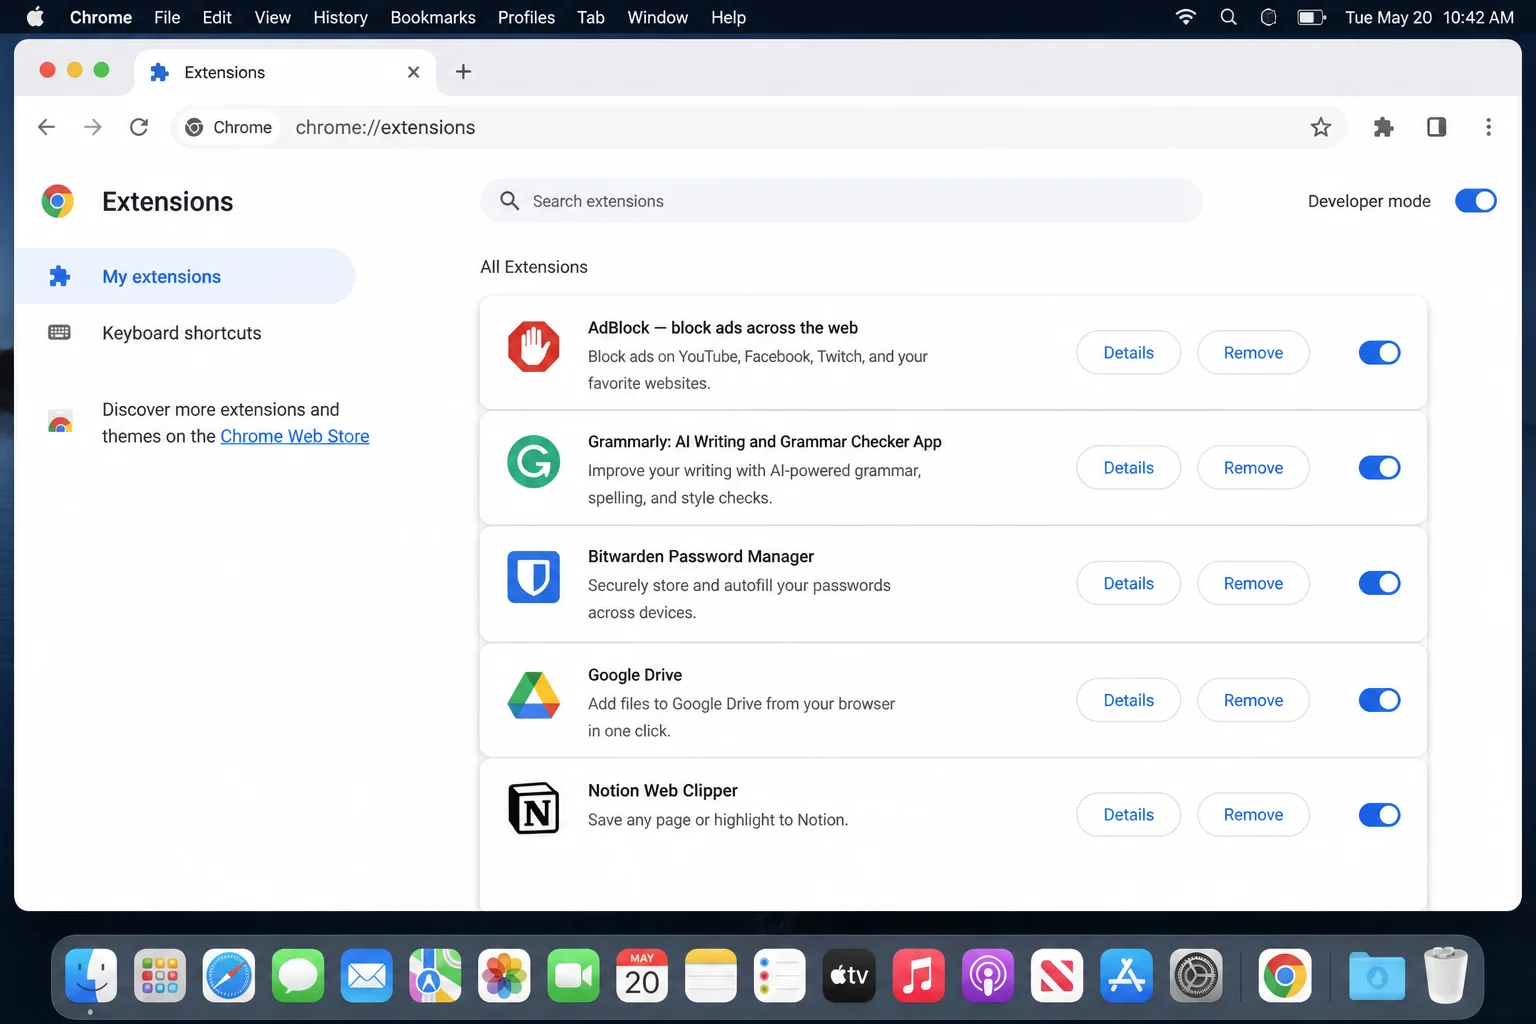Click the Notion Web Clipper icon
Screen dimensions: 1536x1024
coord(533,808)
